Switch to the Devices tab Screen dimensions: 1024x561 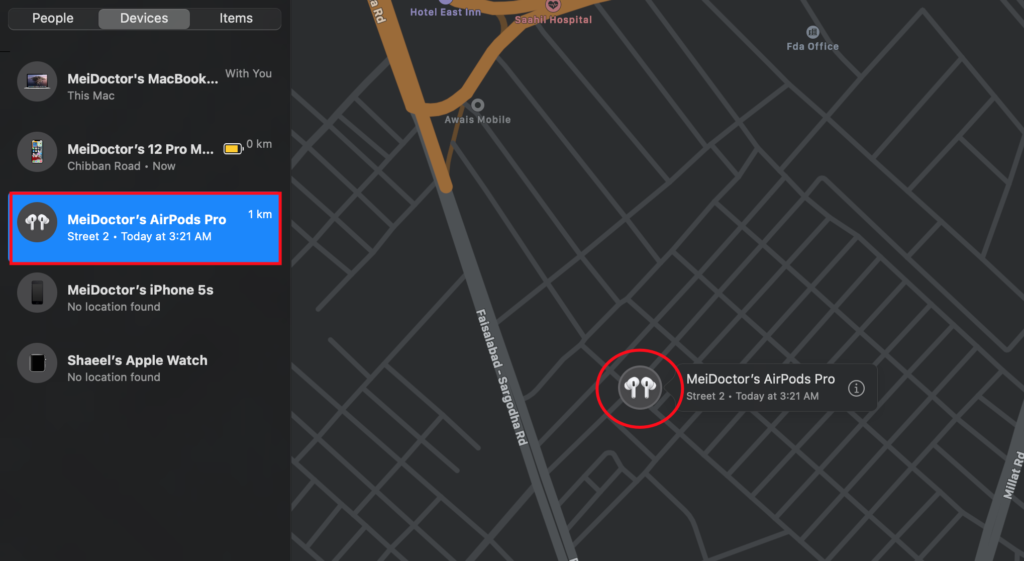[x=144, y=18]
